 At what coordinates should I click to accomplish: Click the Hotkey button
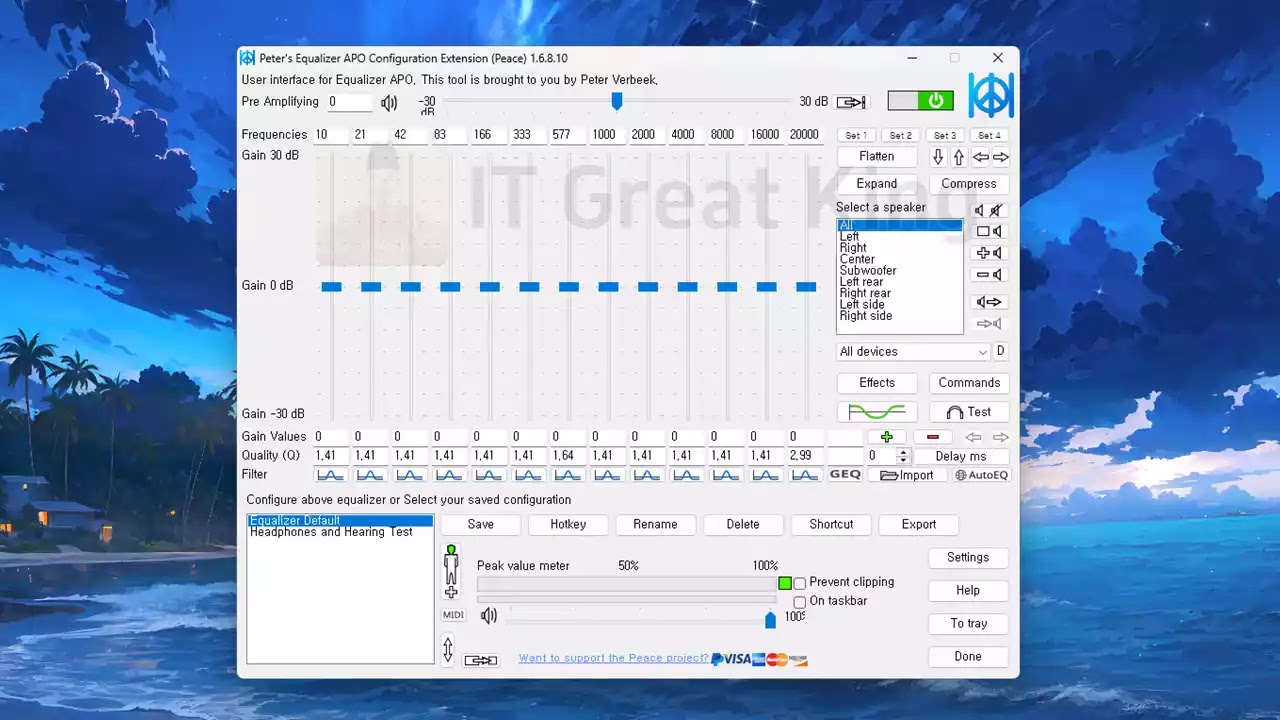[x=568, y=525]
